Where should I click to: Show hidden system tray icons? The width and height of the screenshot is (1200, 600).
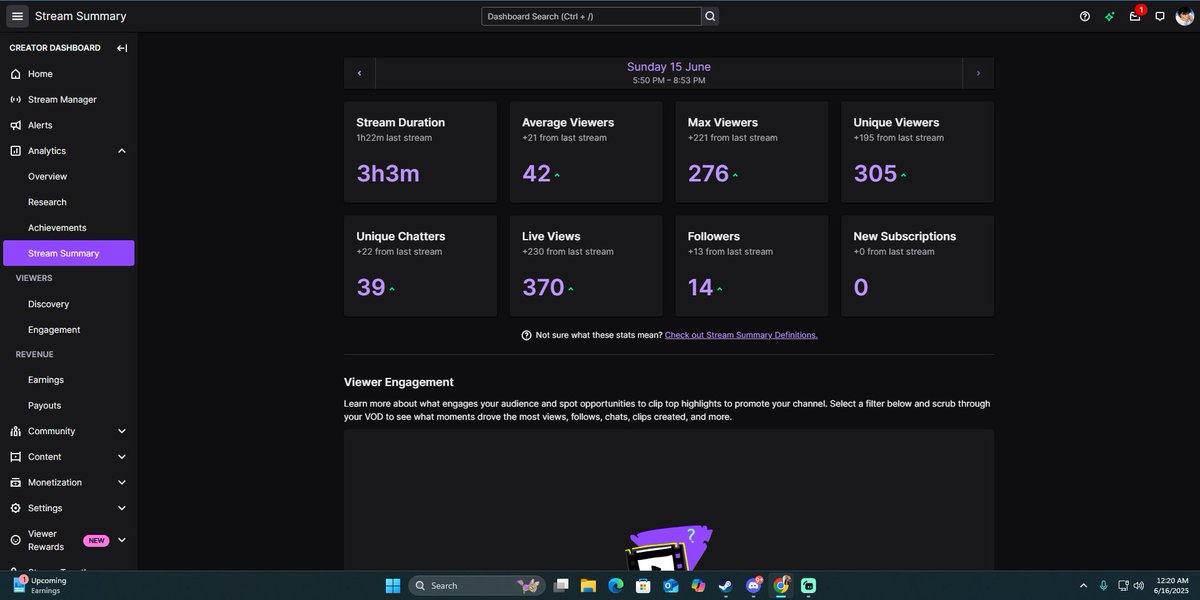click(x=1083, y=585)
